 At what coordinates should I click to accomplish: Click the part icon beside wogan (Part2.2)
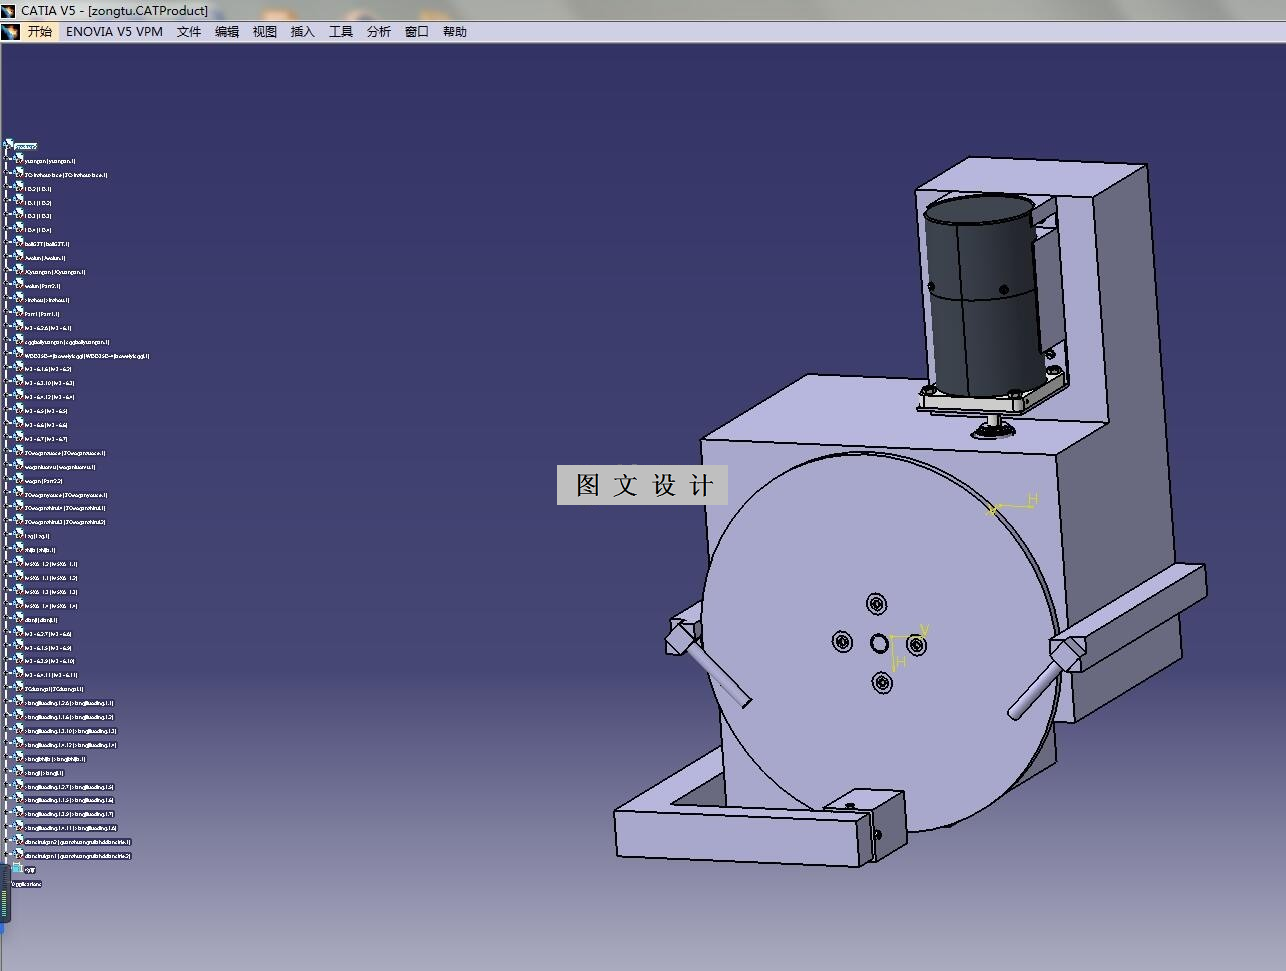pos(19,481)
